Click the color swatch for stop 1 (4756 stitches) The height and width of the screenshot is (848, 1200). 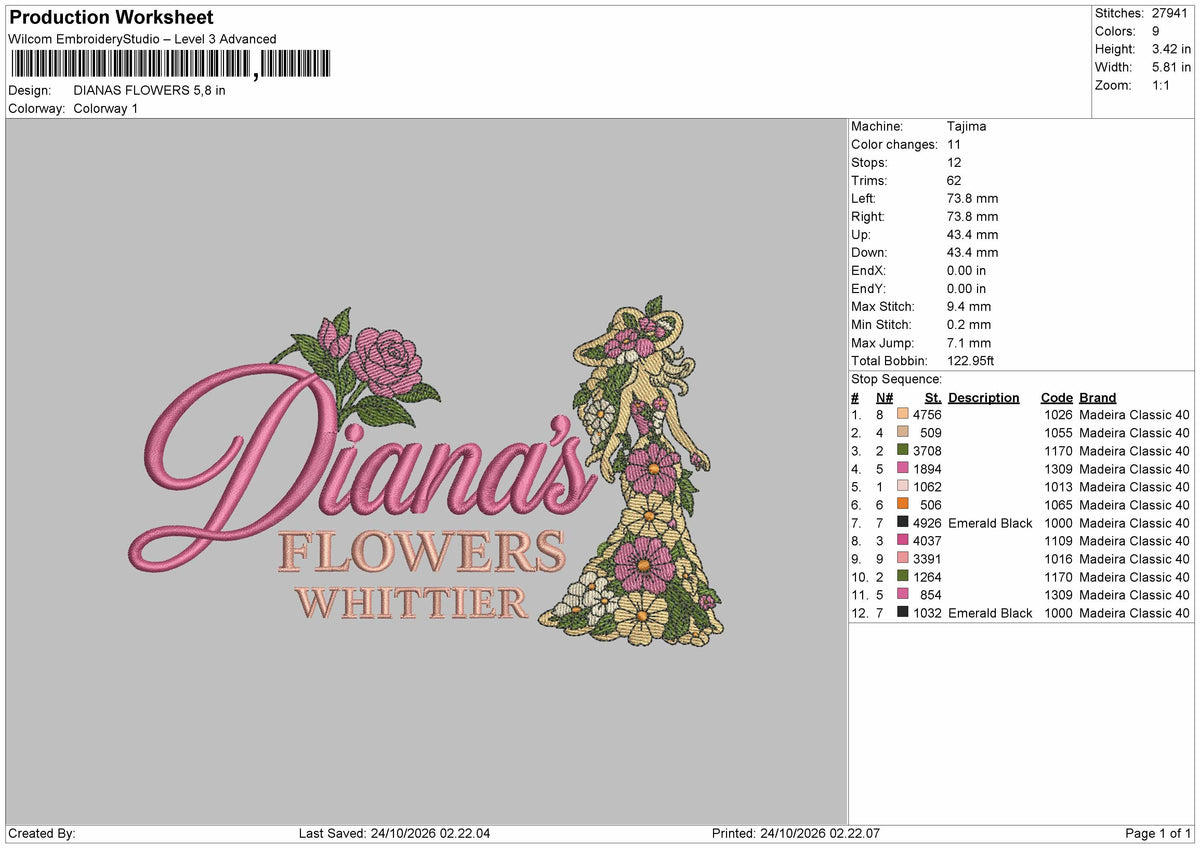coord(903,415)
